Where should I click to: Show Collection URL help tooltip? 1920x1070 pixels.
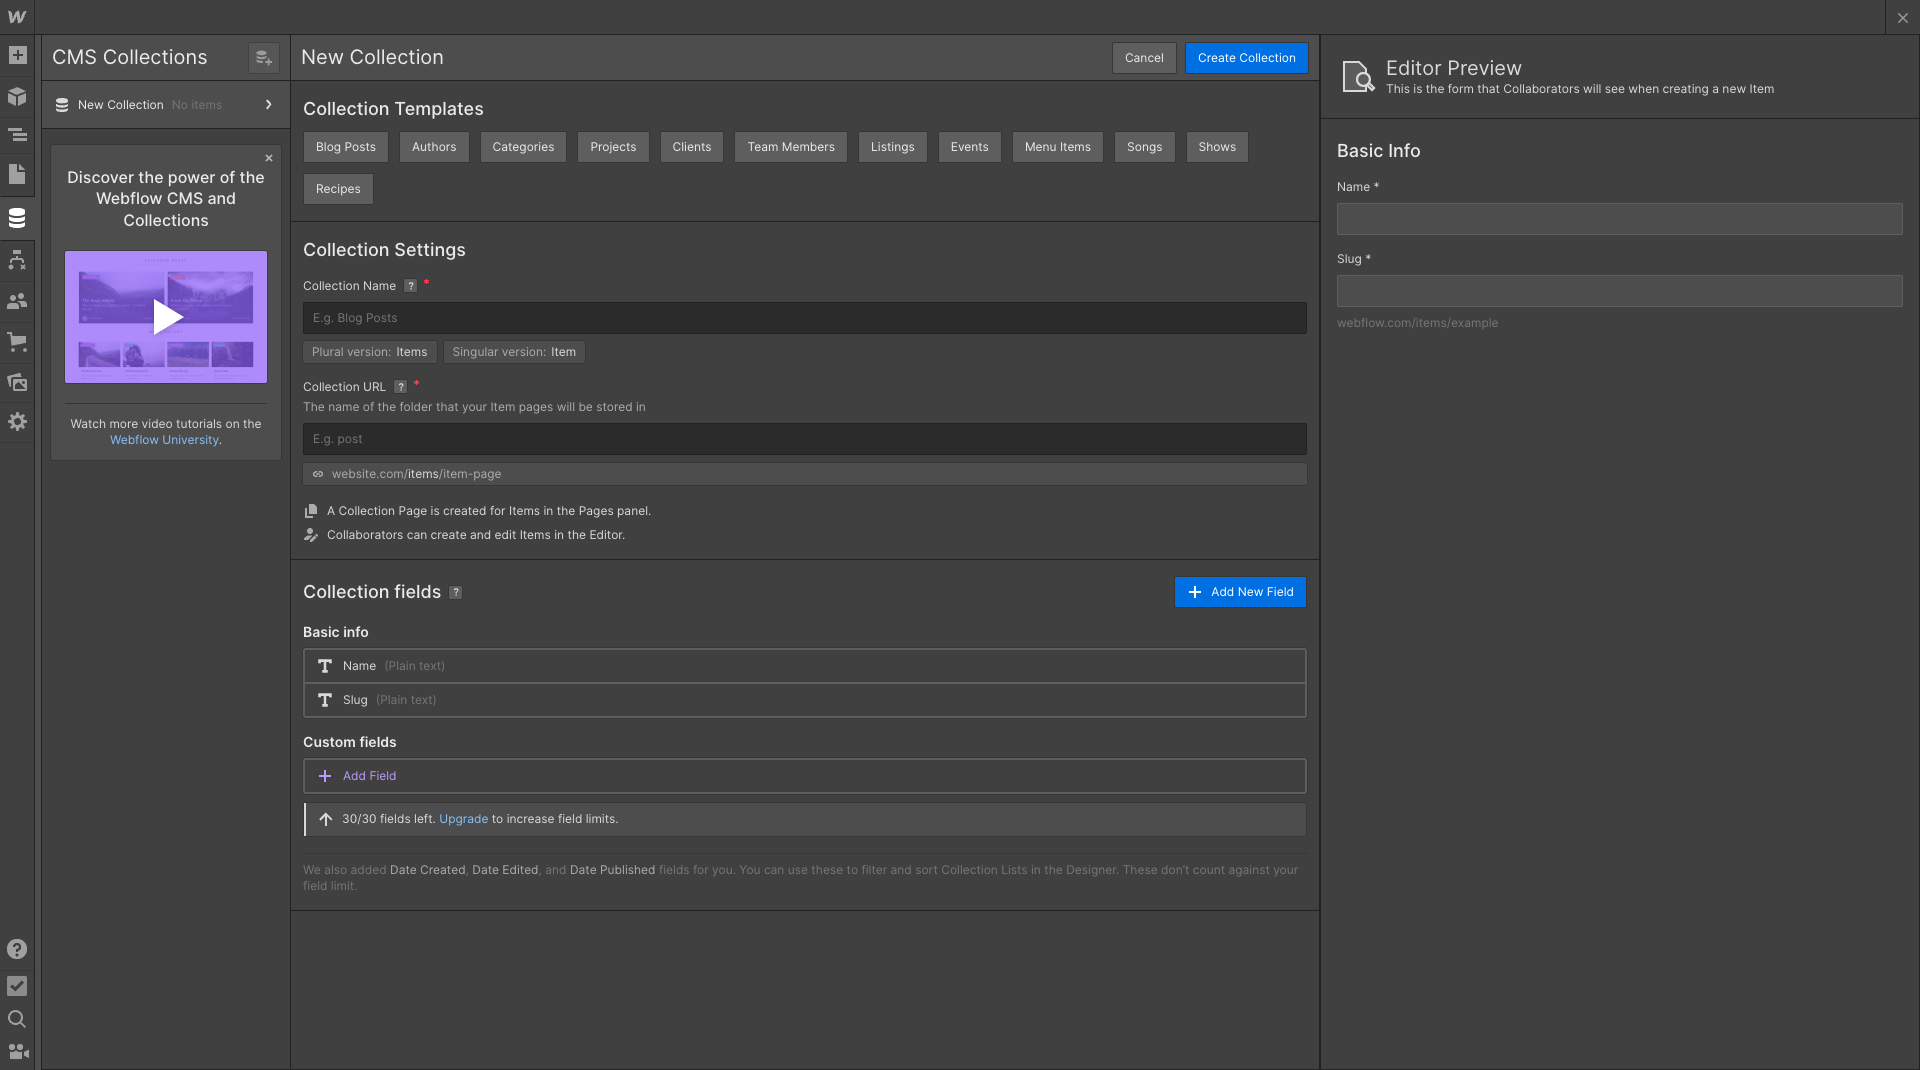pyautogui.click(x=400, y=387)
